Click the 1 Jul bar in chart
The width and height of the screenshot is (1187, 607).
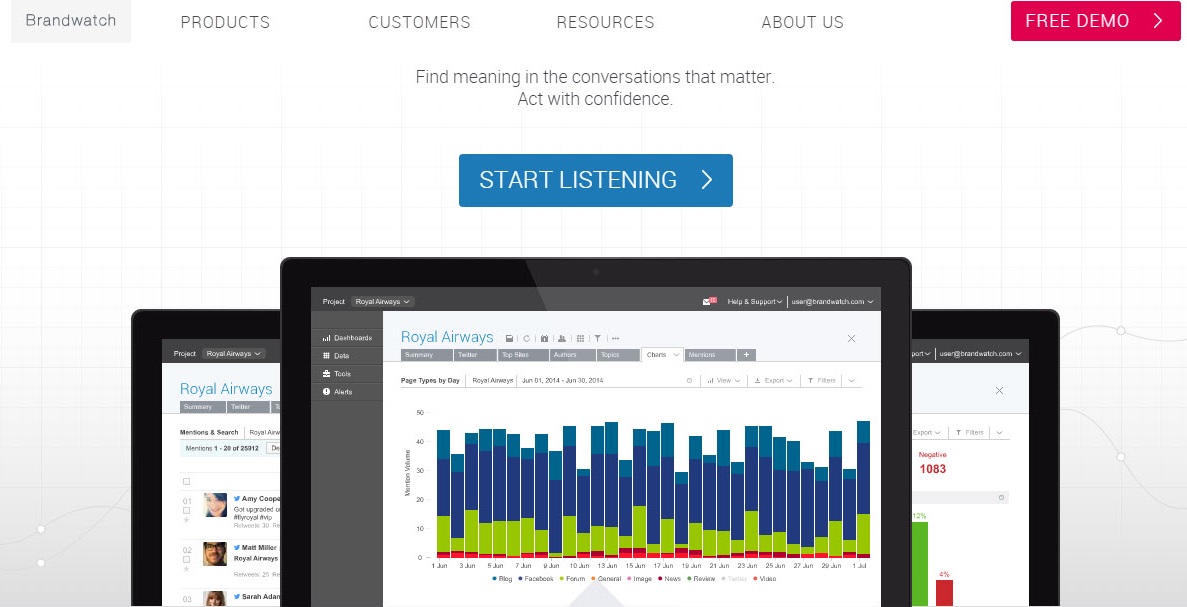coord(863,490)
